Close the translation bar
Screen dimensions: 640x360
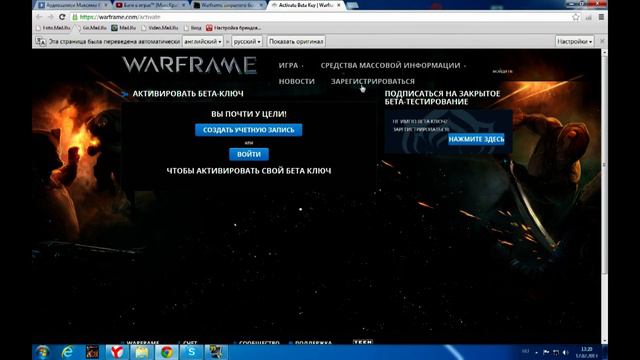point(602,41)
